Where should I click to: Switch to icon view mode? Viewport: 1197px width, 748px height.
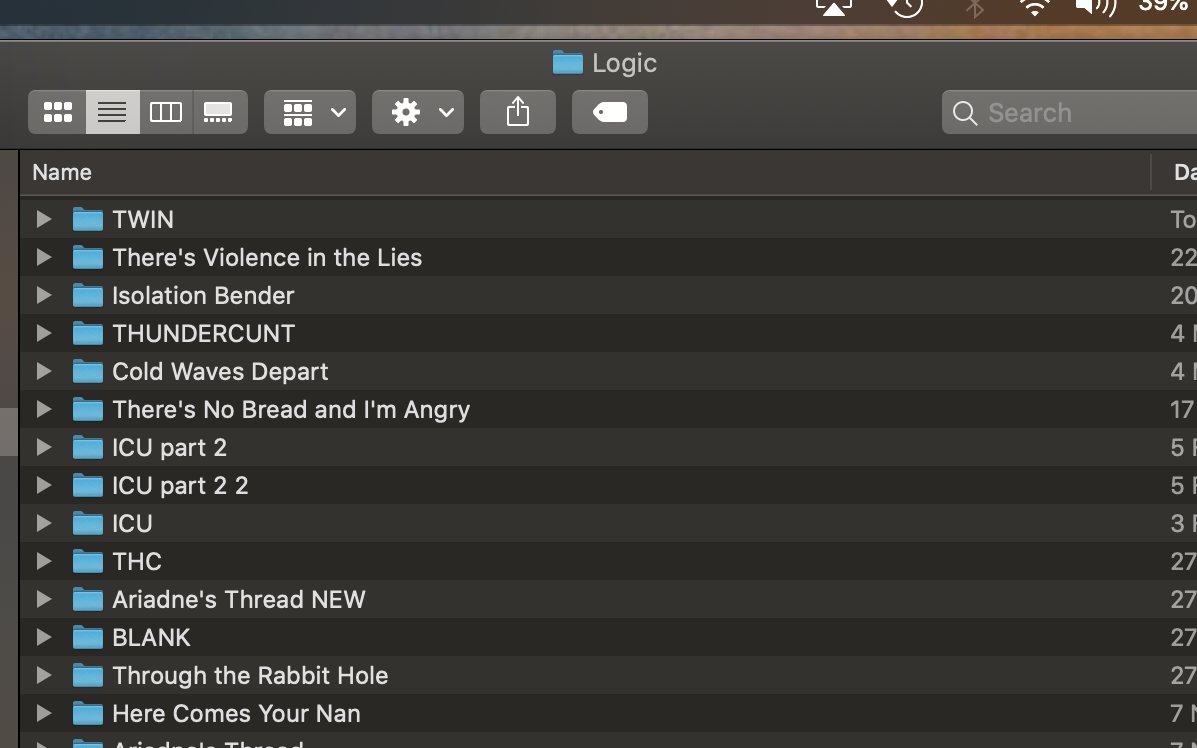57,112
